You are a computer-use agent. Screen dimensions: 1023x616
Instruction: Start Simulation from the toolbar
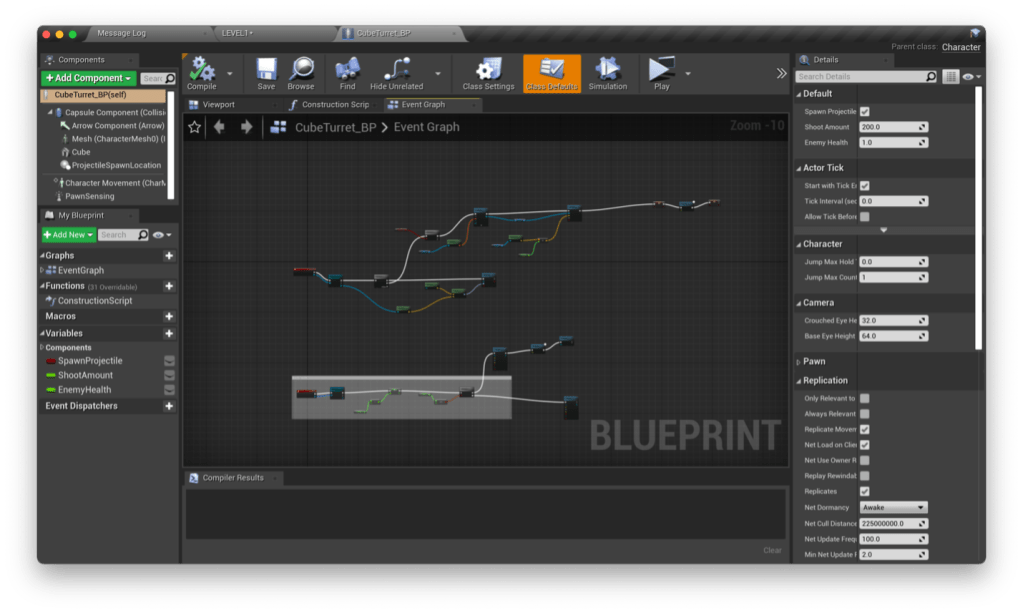point(607,70)
